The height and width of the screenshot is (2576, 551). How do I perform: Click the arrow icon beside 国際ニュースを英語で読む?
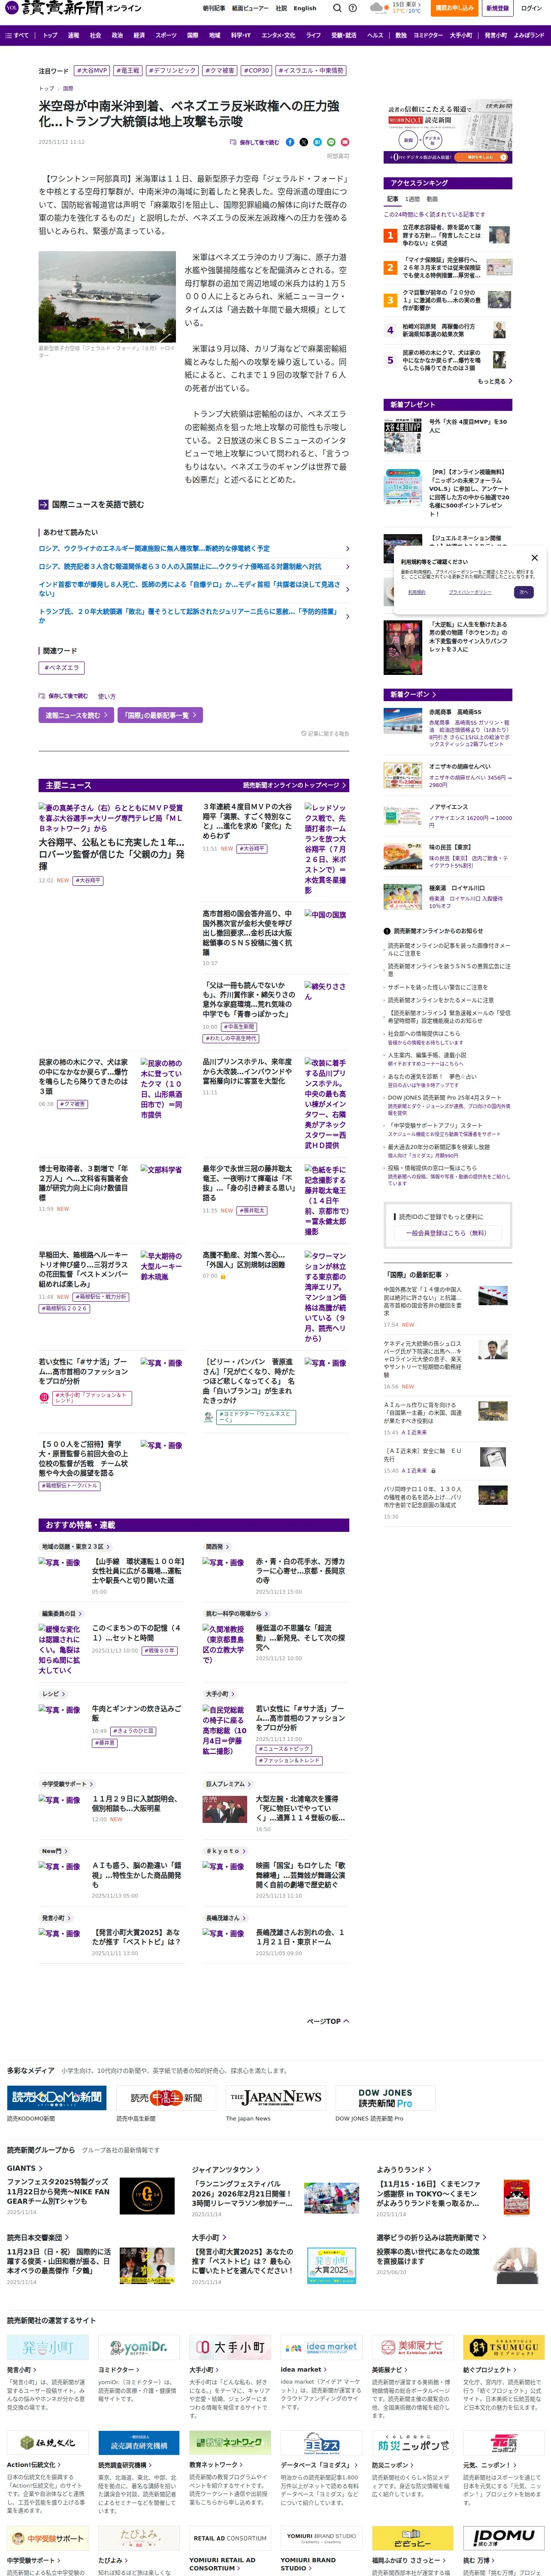click(x=43, y=505)
